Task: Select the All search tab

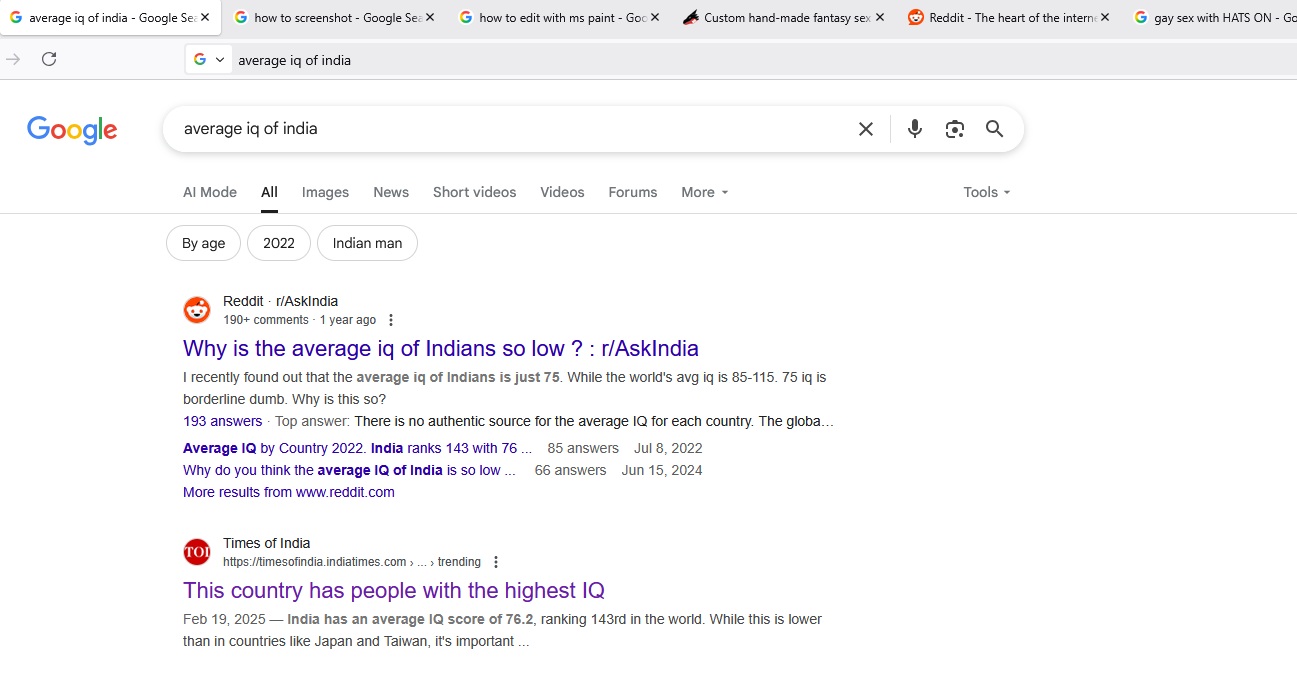Action: [269, 192]
